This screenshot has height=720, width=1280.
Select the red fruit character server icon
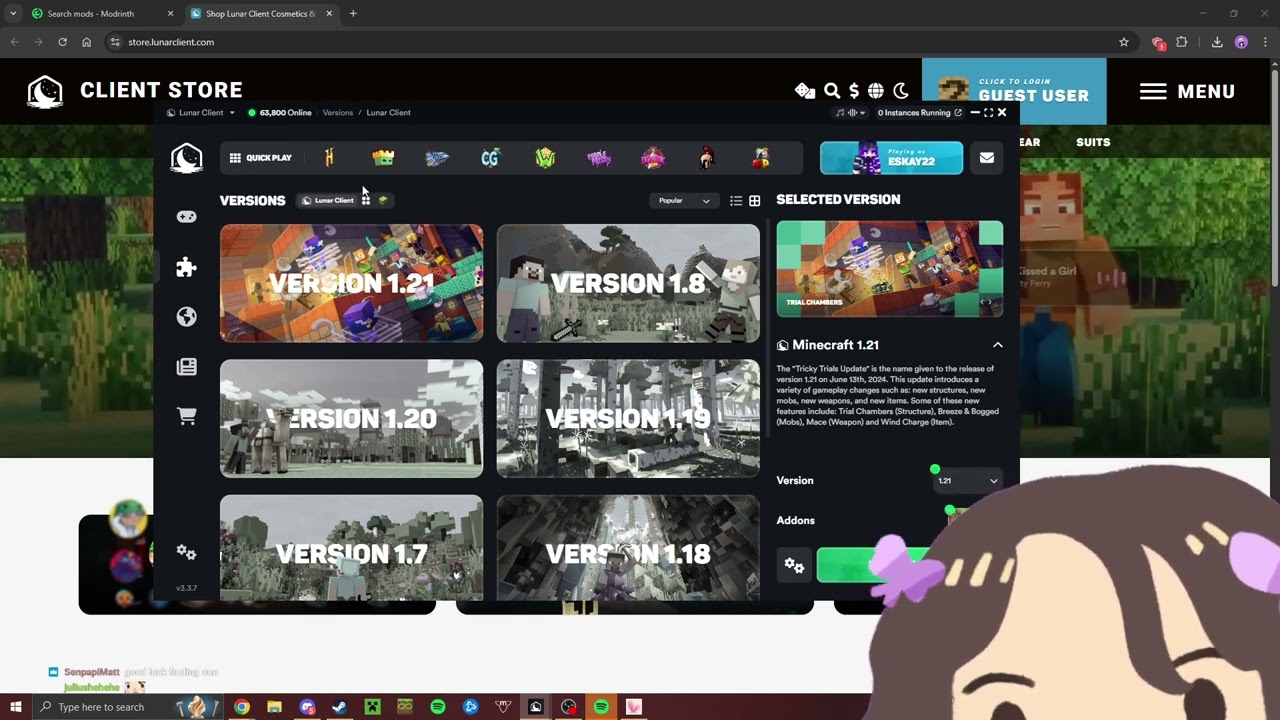tap(761, 158)
